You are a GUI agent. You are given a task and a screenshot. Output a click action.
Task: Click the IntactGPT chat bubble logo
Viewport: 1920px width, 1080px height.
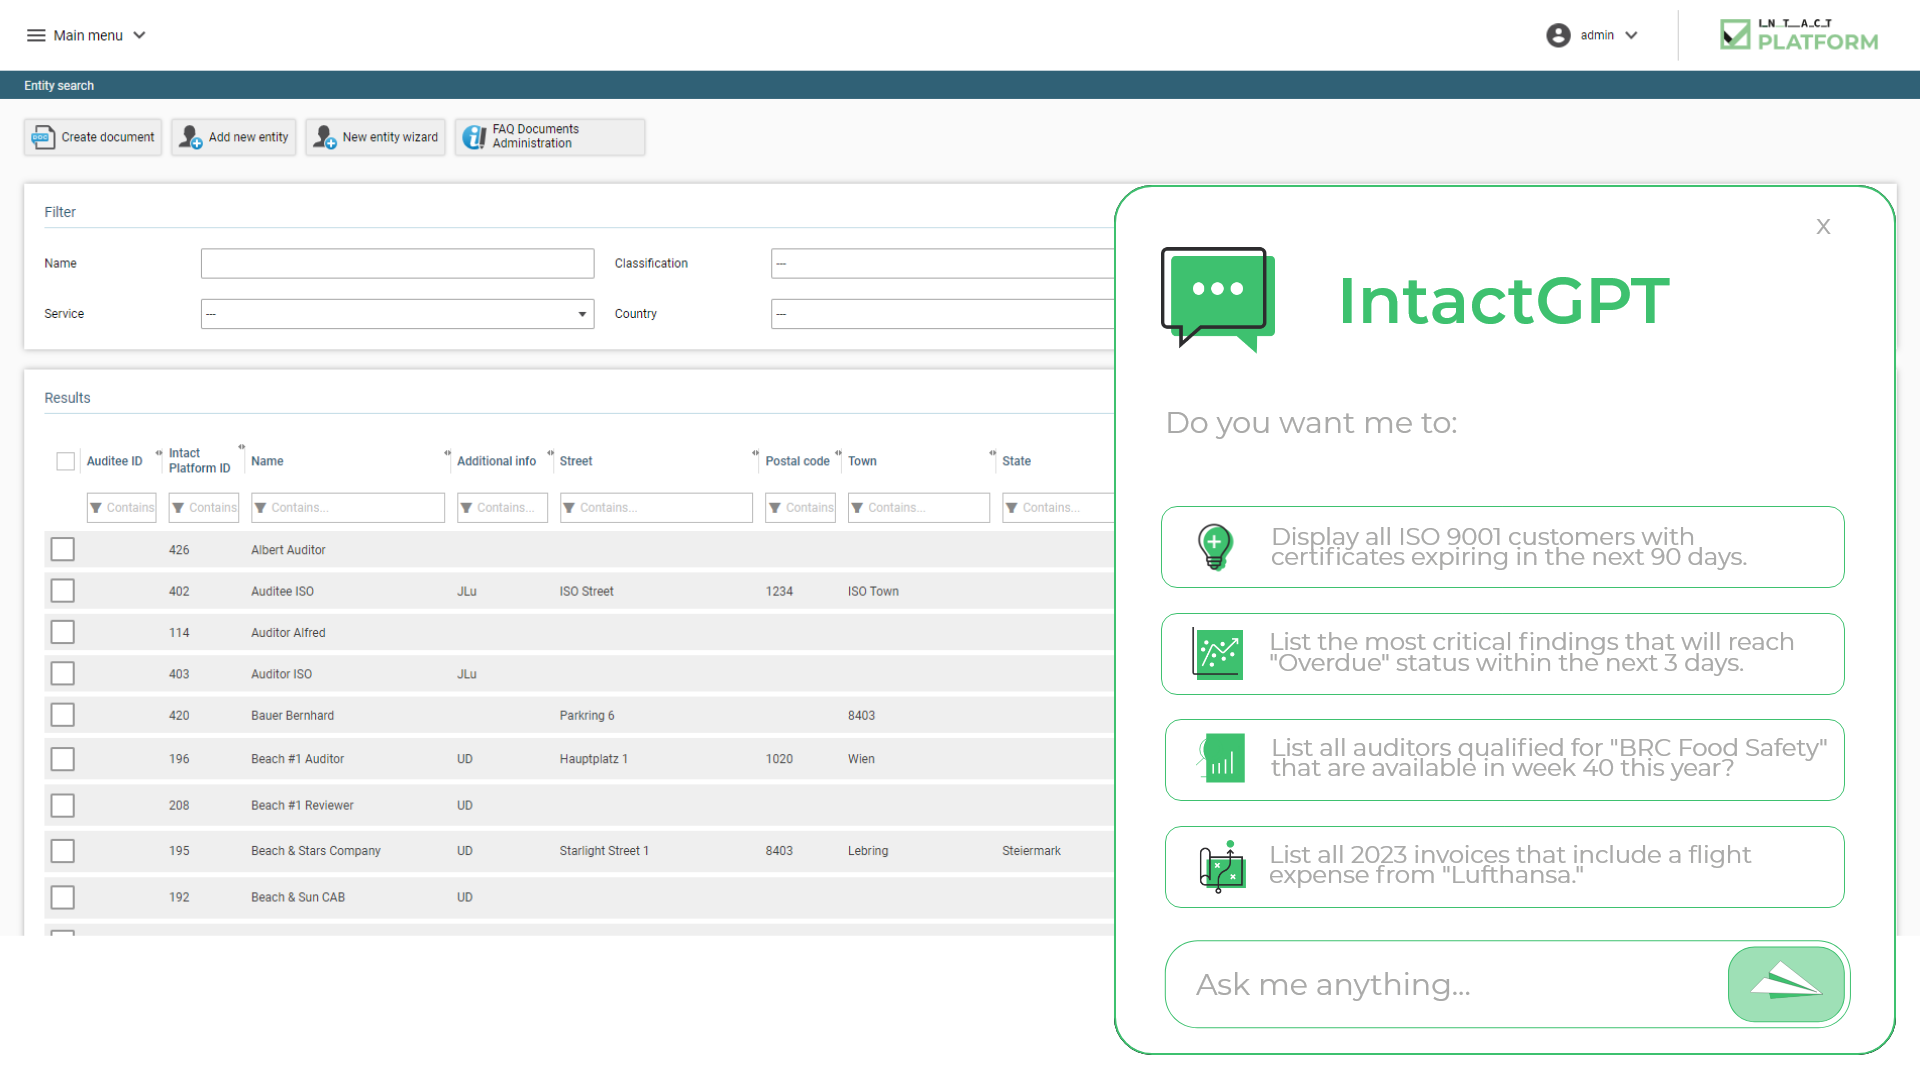tap(1216, 297)
